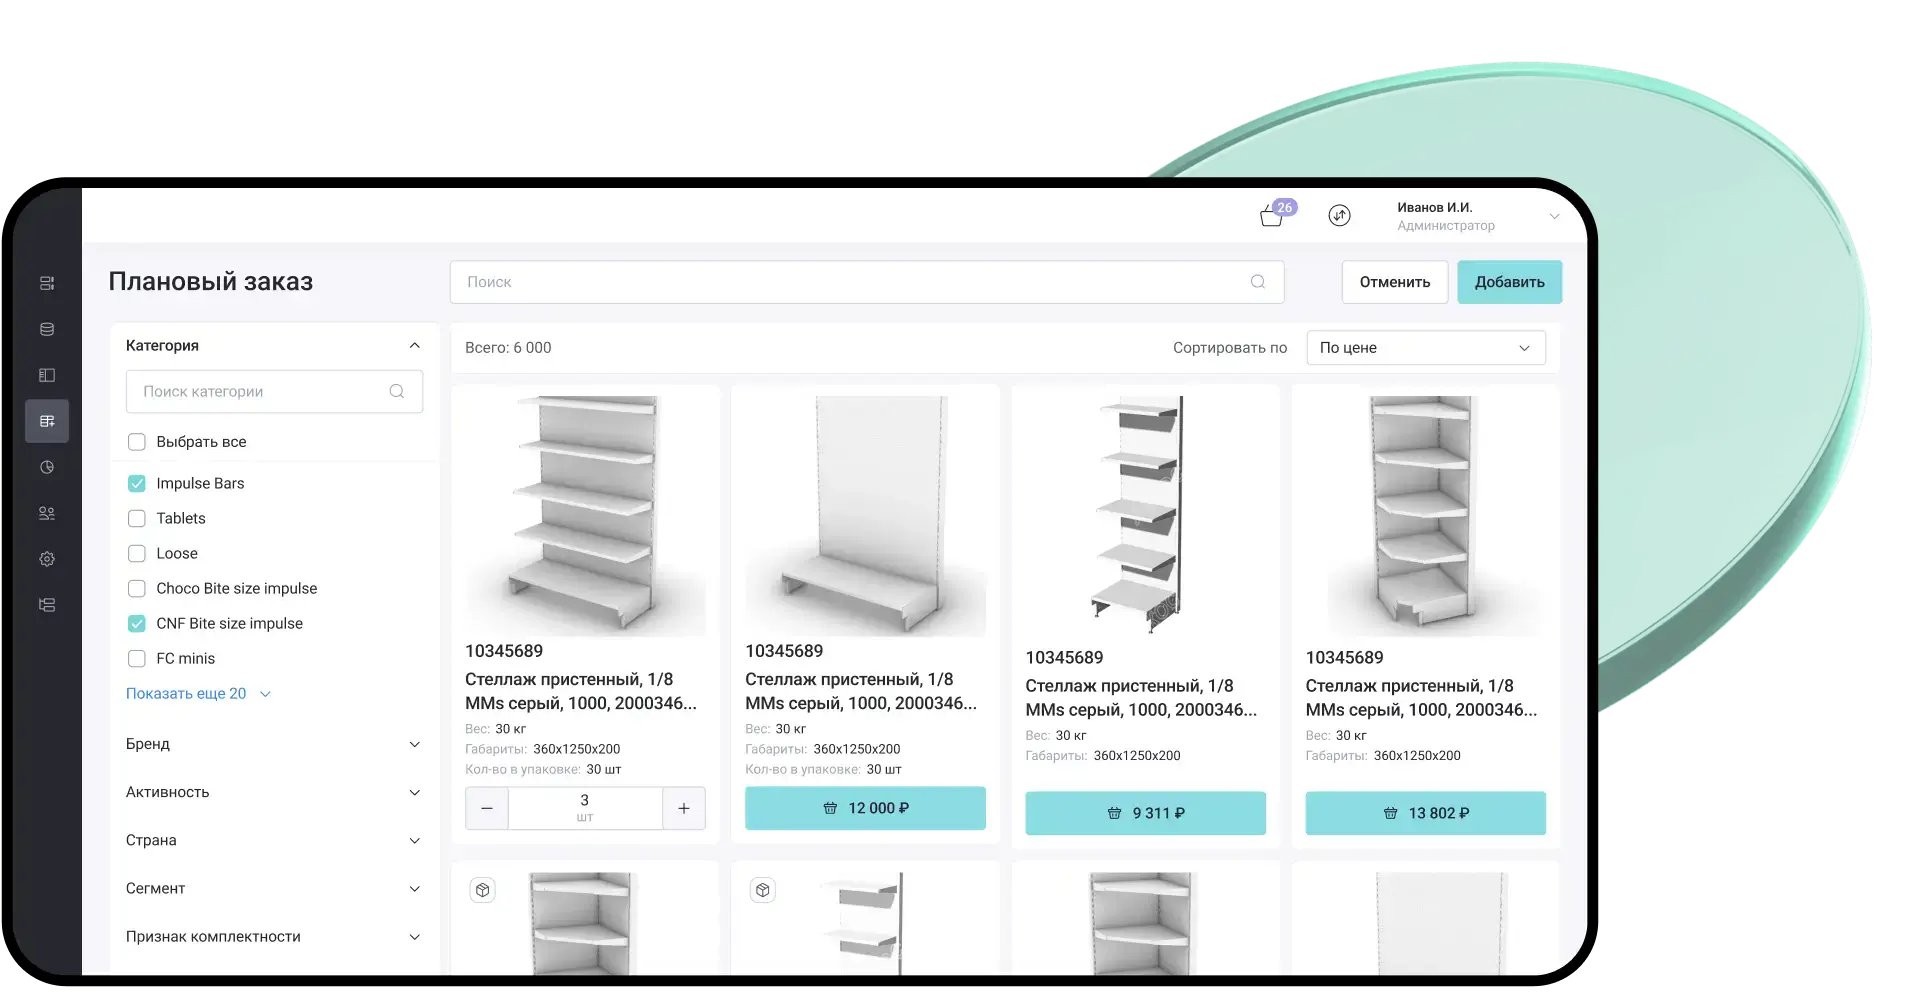Viewport: 1932px width, 992px height.
Task: Open the Иванов И.И. user menu
Action: tap(1478, 216)
